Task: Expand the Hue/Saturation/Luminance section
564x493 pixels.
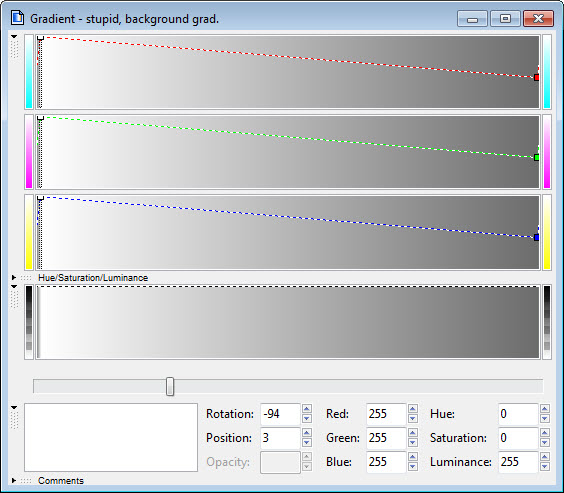Action: tap(14, 278)
